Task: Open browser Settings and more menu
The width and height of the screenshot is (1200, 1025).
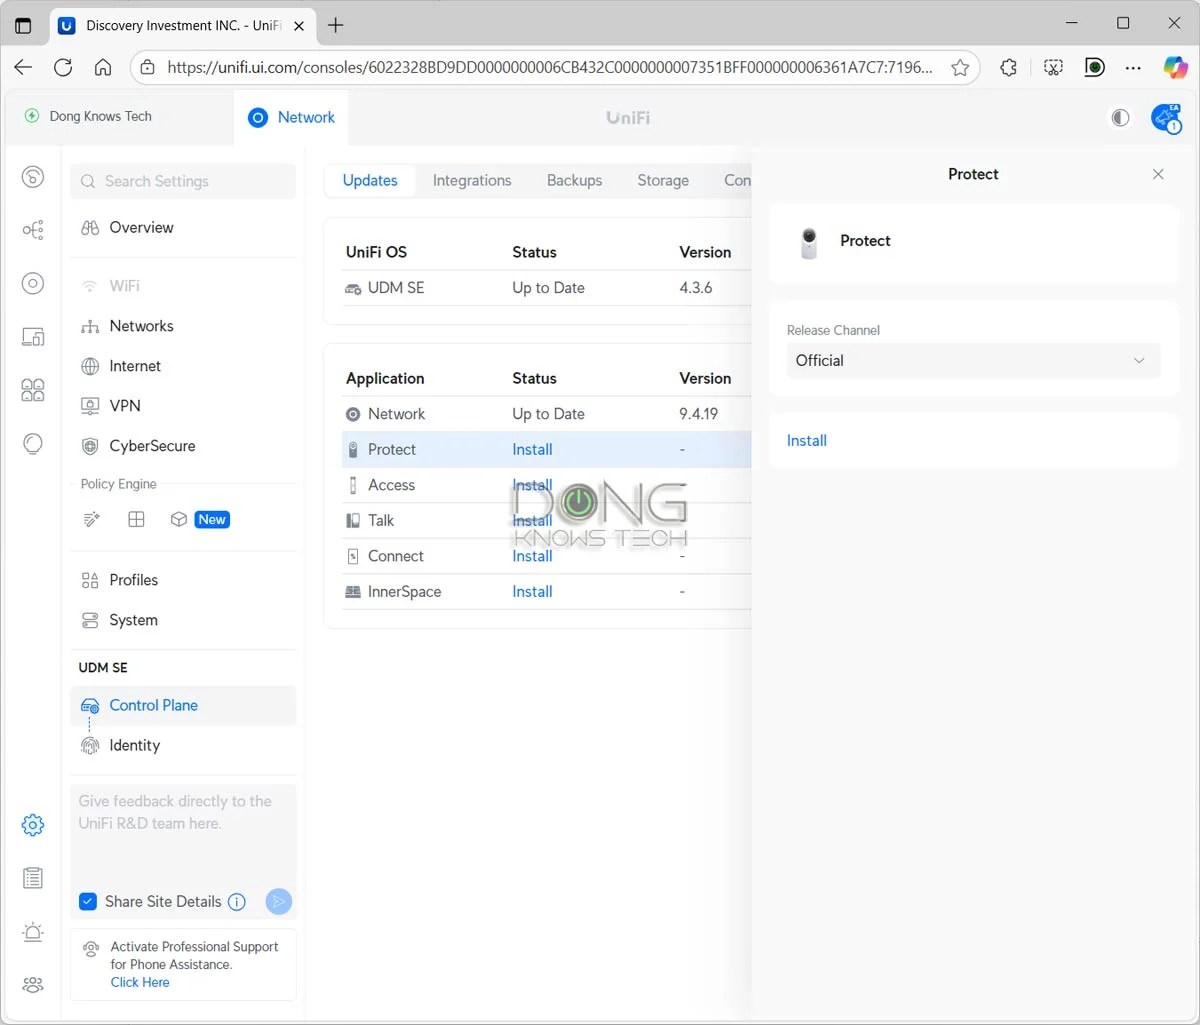Action: click(1133, 67)
